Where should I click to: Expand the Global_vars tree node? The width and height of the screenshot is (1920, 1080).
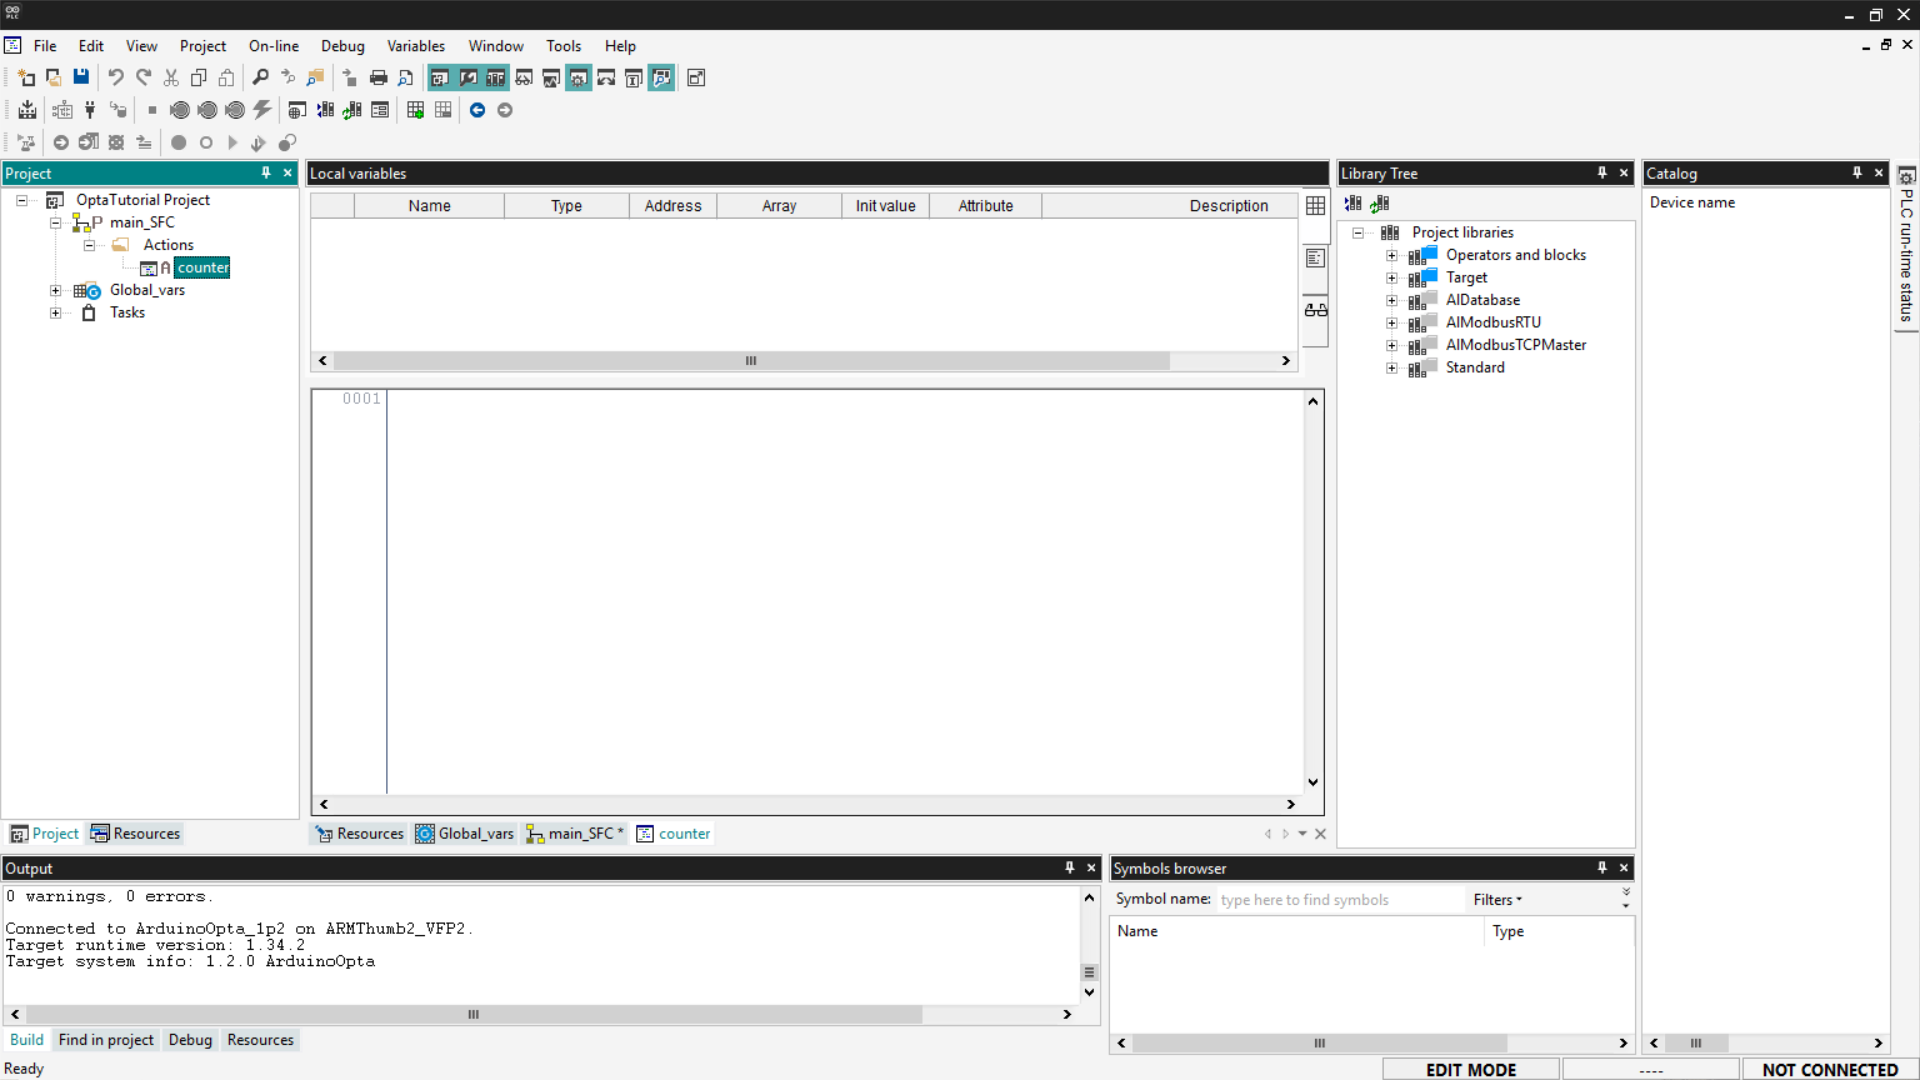pos(56,290)
